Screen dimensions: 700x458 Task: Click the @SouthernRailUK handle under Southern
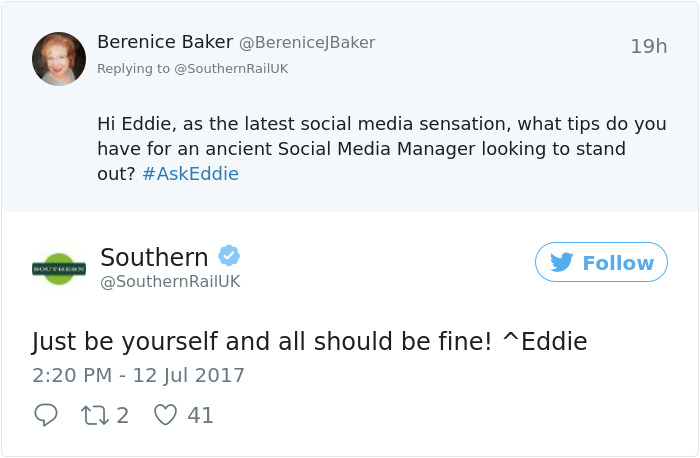[x=170, y=282]
